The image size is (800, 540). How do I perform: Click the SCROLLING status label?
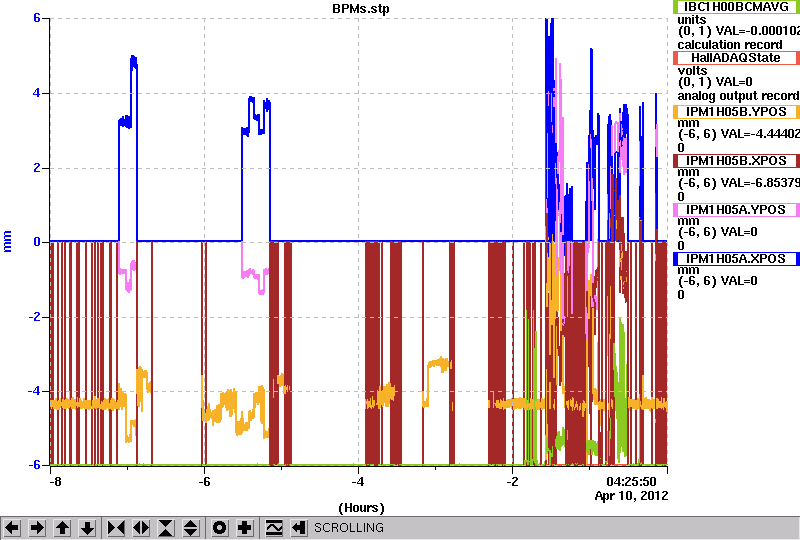pos(348,528)
